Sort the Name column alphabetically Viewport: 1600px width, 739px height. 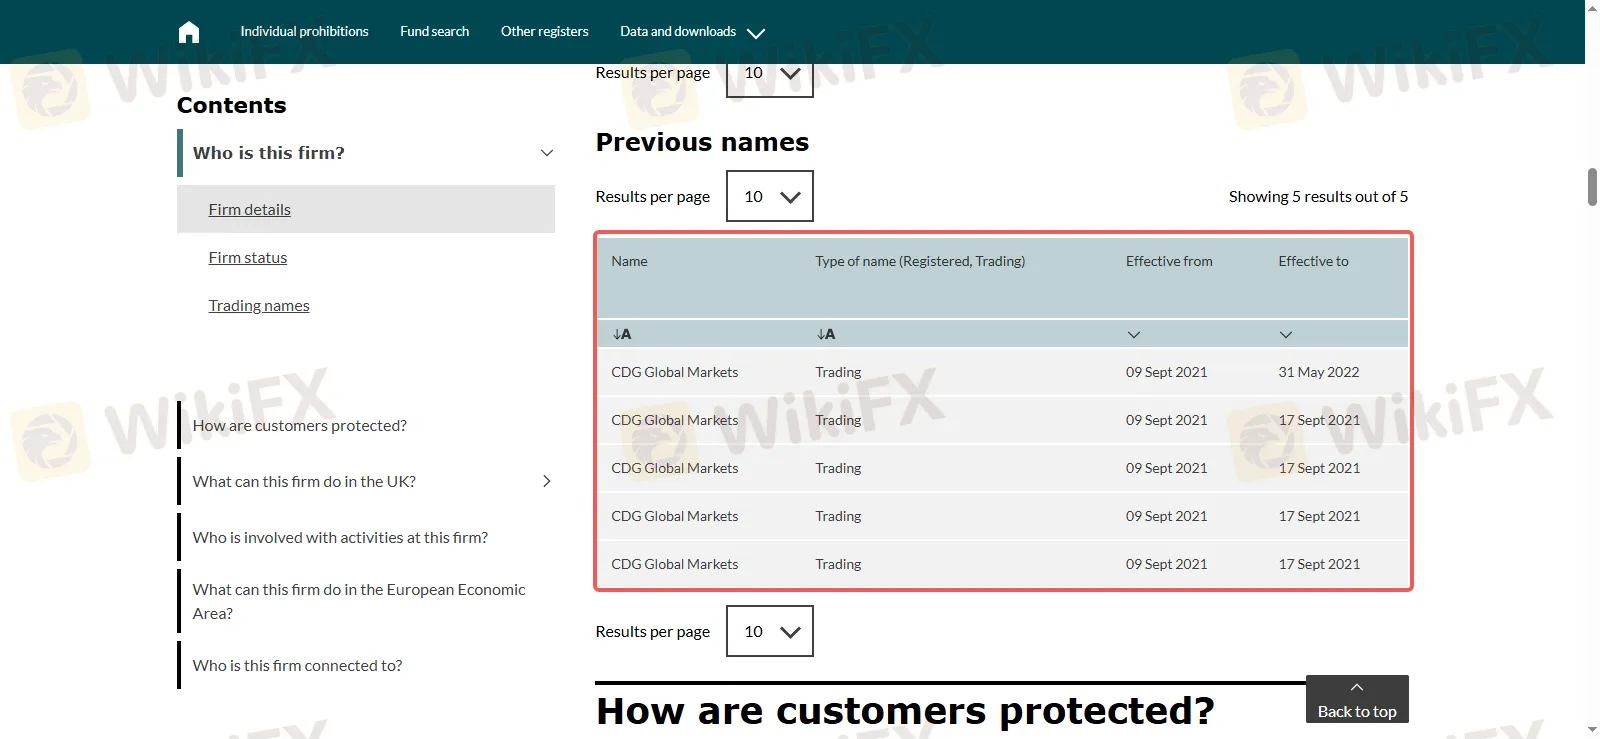(x=622, y=334)
